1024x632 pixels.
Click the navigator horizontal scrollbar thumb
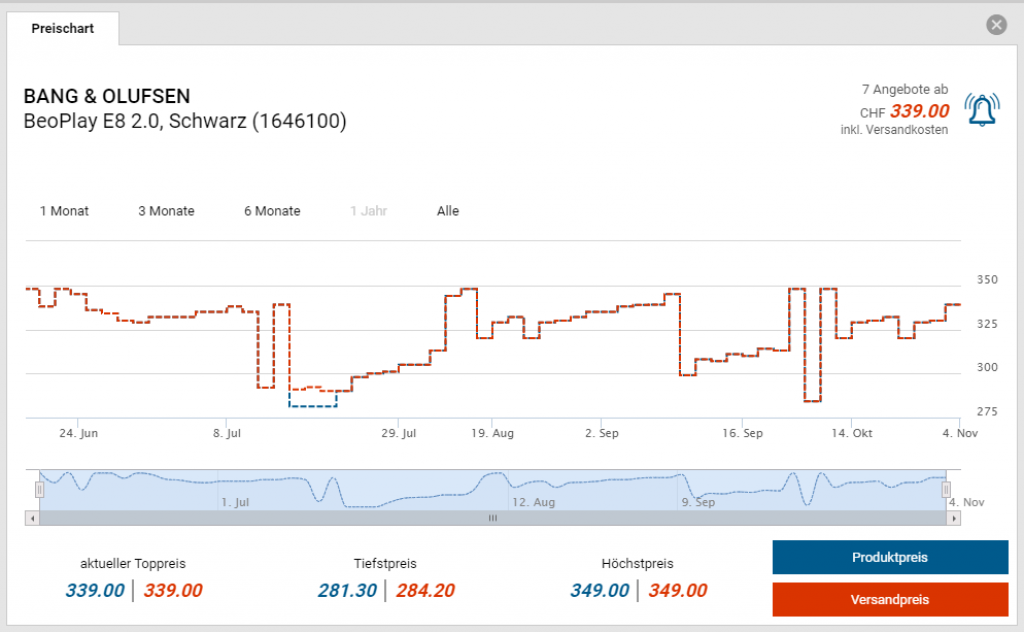(493, 518)
